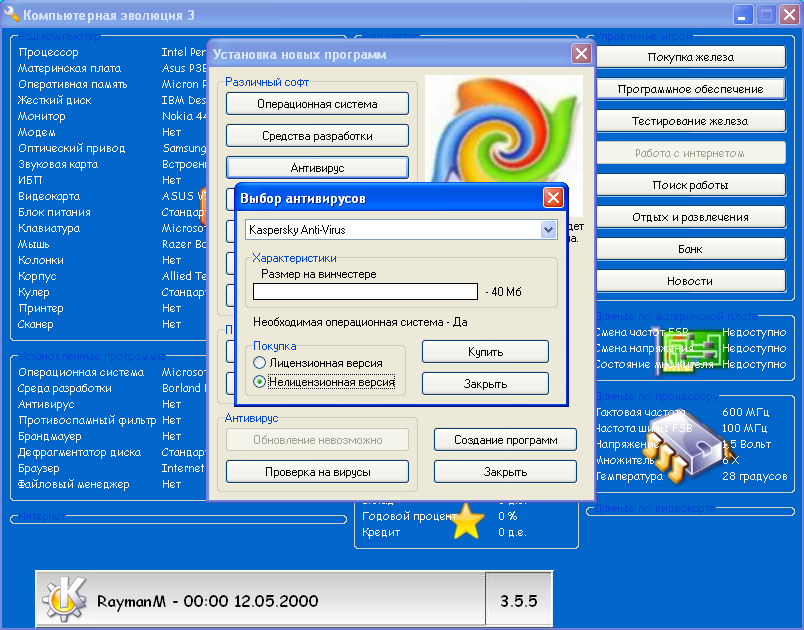Open the Kaspersky Anti-Virus dropdown arrow
804x630 pixels.
click(549, 230)
